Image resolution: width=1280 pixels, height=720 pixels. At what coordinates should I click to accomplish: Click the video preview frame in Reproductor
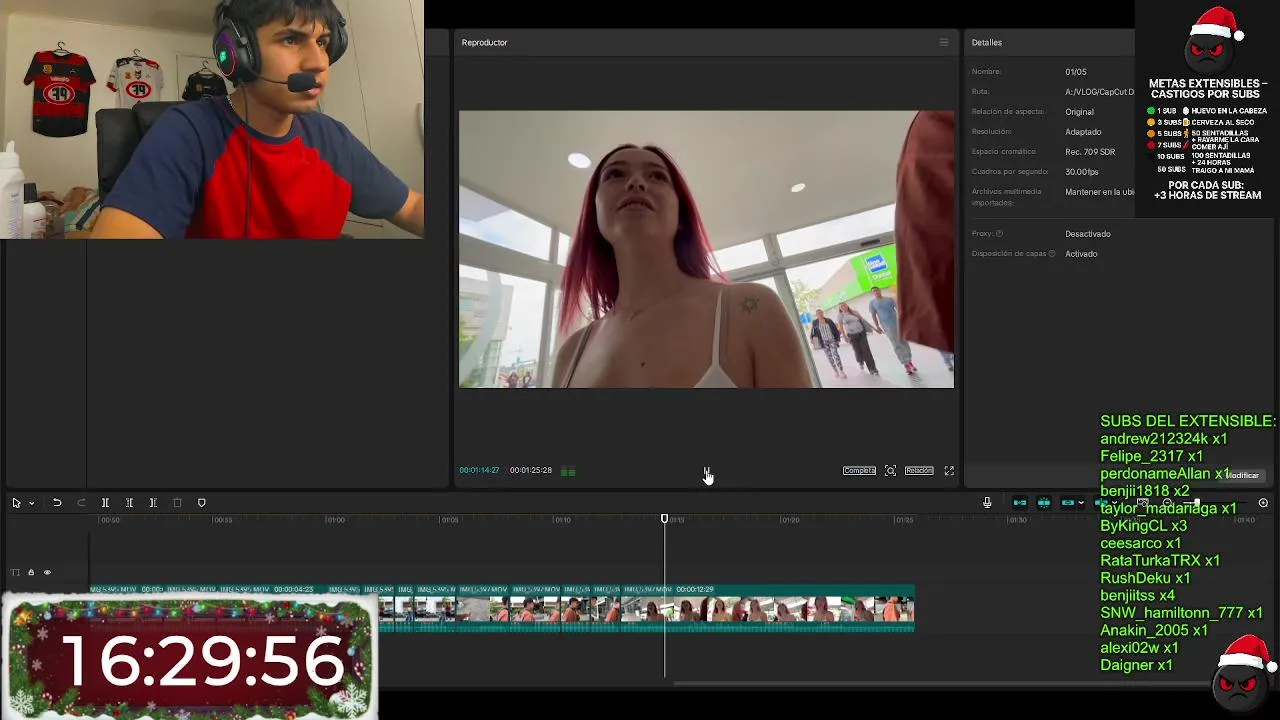(706, 249)
